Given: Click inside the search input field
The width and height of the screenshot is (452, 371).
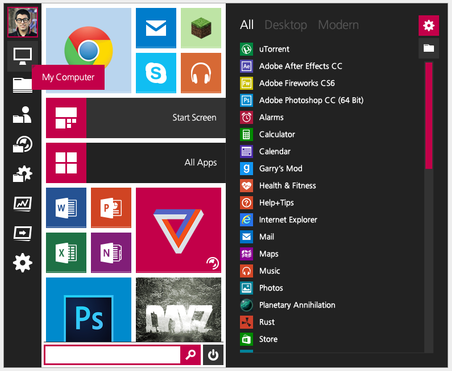Looking at the screenshot, I should [x=112, y=355].
